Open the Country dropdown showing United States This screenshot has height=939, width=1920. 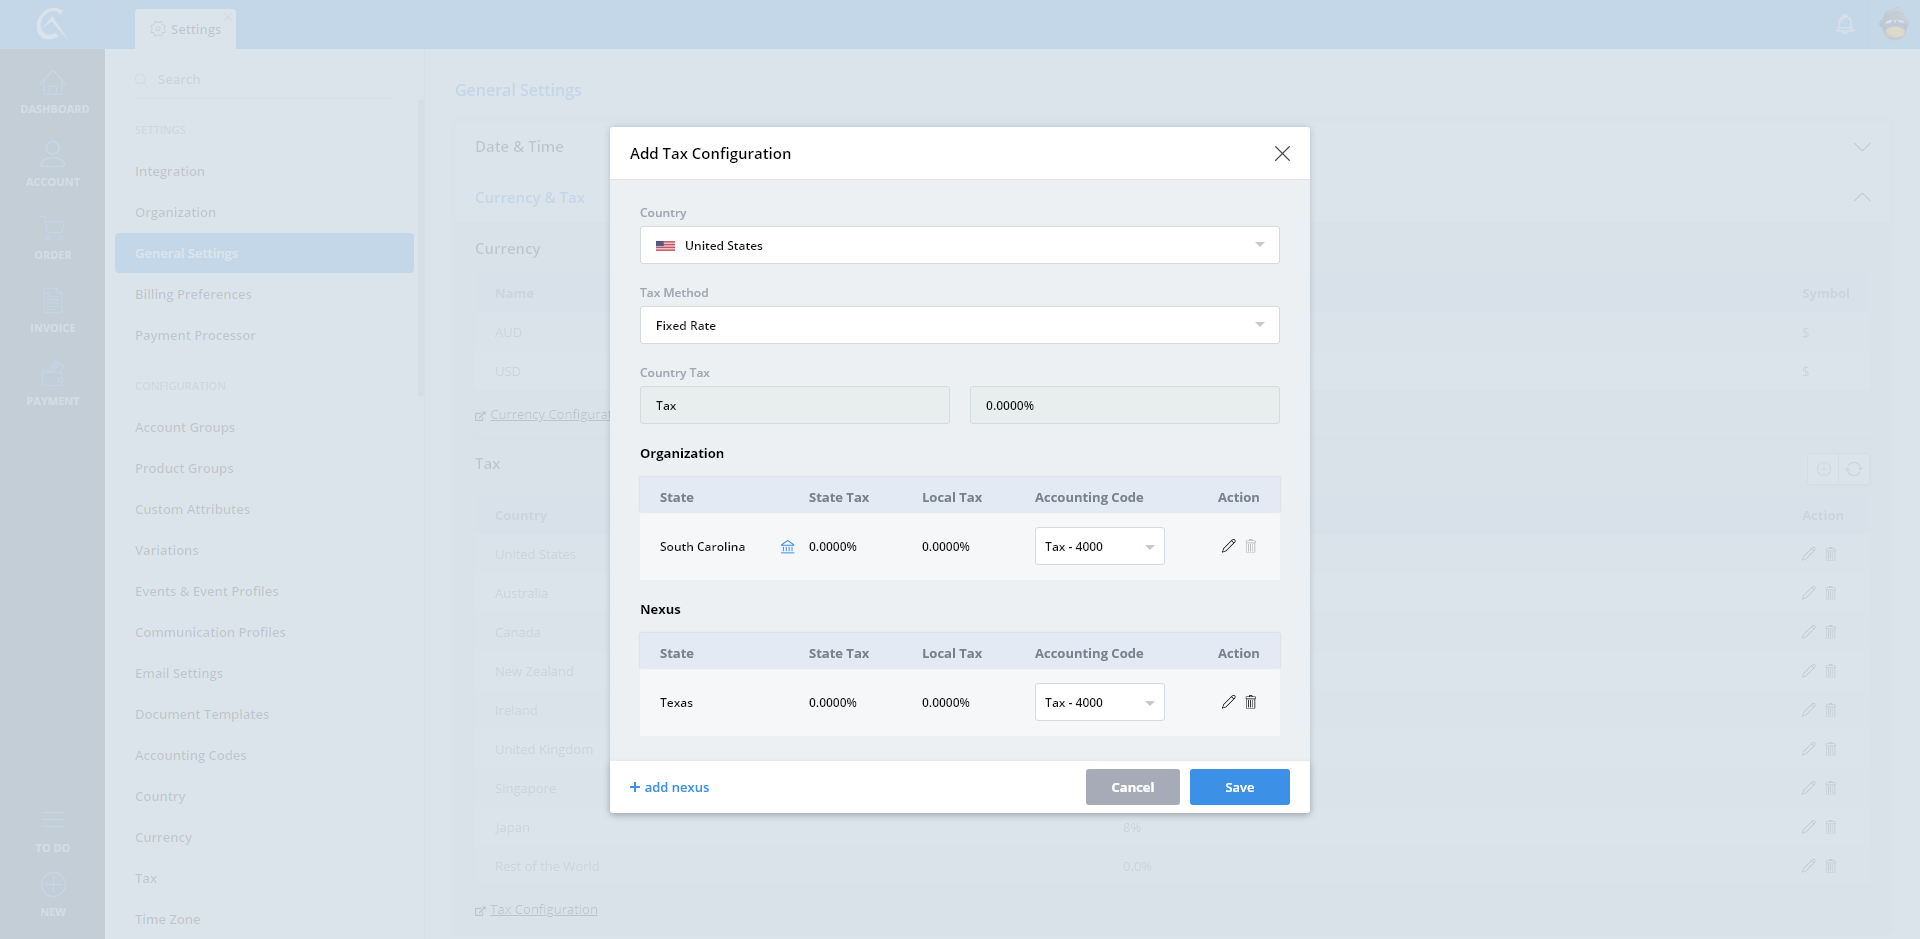959,245
